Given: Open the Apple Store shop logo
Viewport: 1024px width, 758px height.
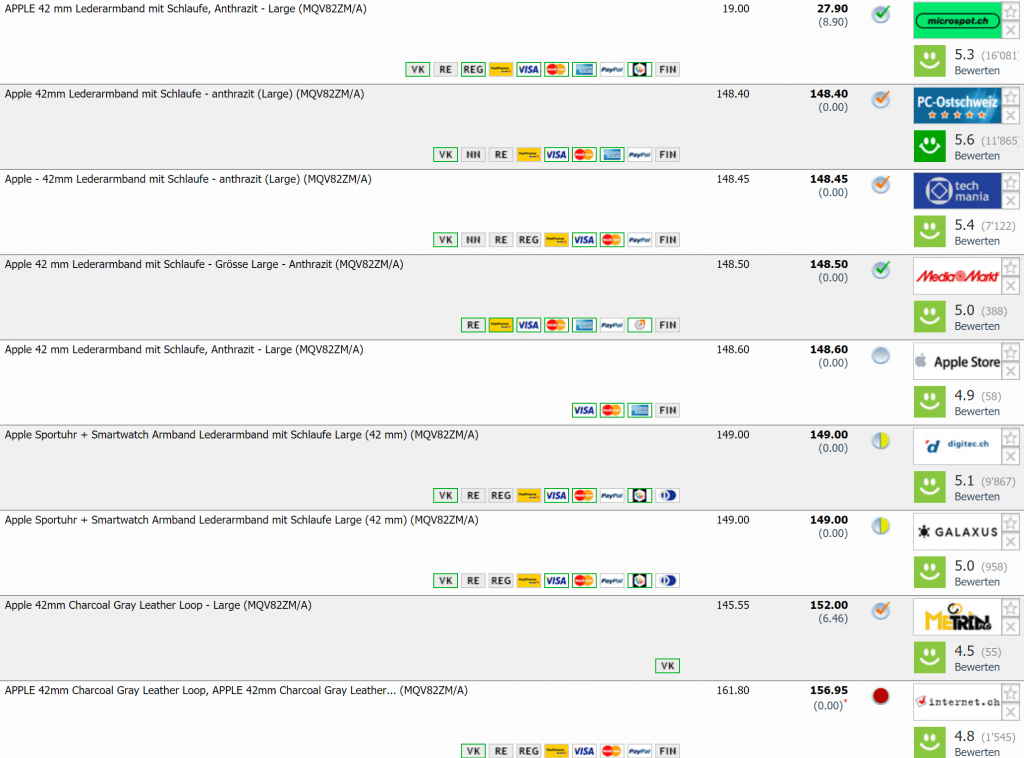Looking at the screenshot, I should [x=957, y=361].
